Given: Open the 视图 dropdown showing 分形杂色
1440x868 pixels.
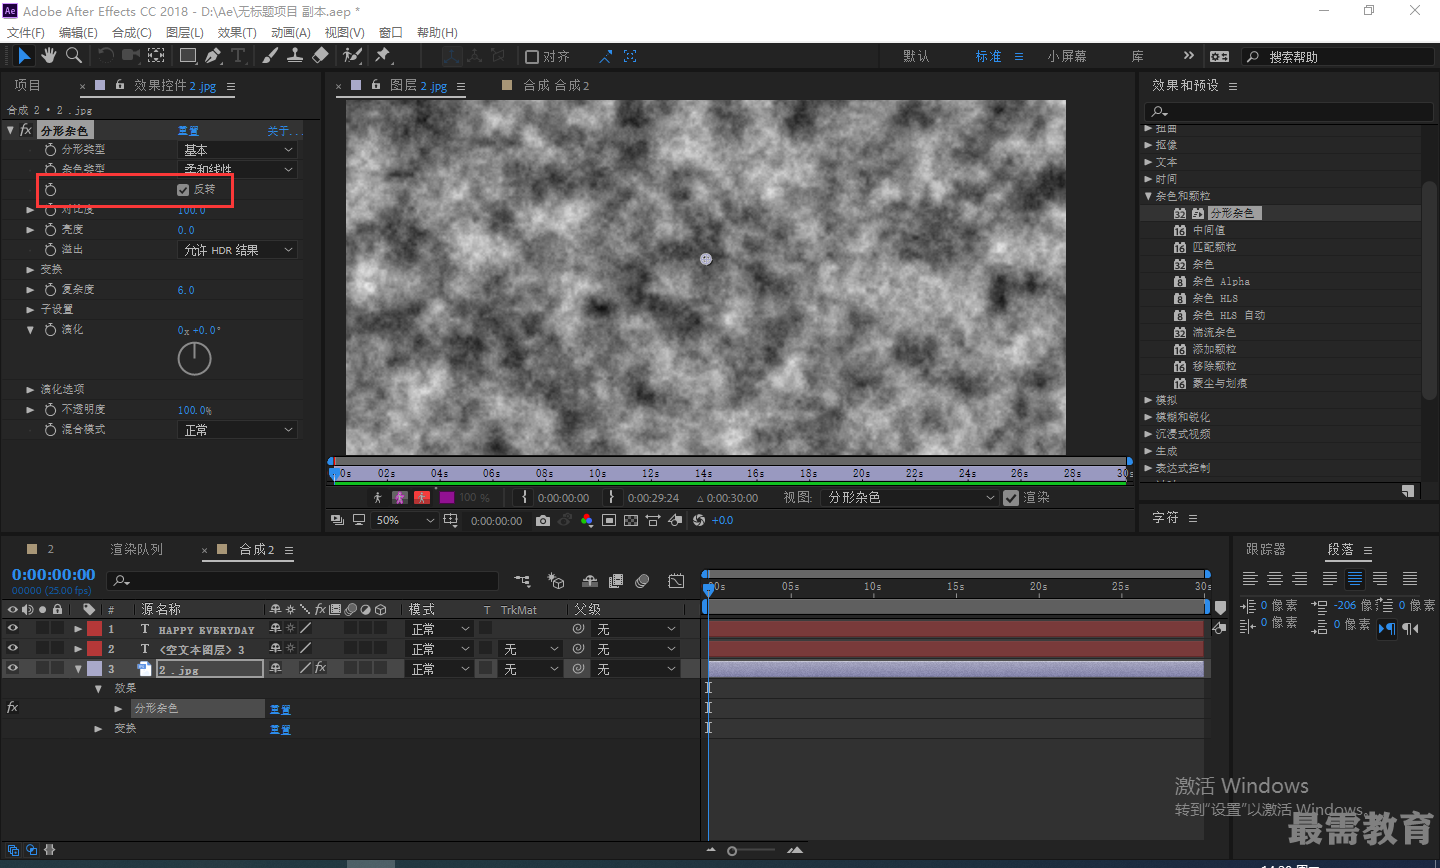Looking at the screenshot, I should (910, 497).
